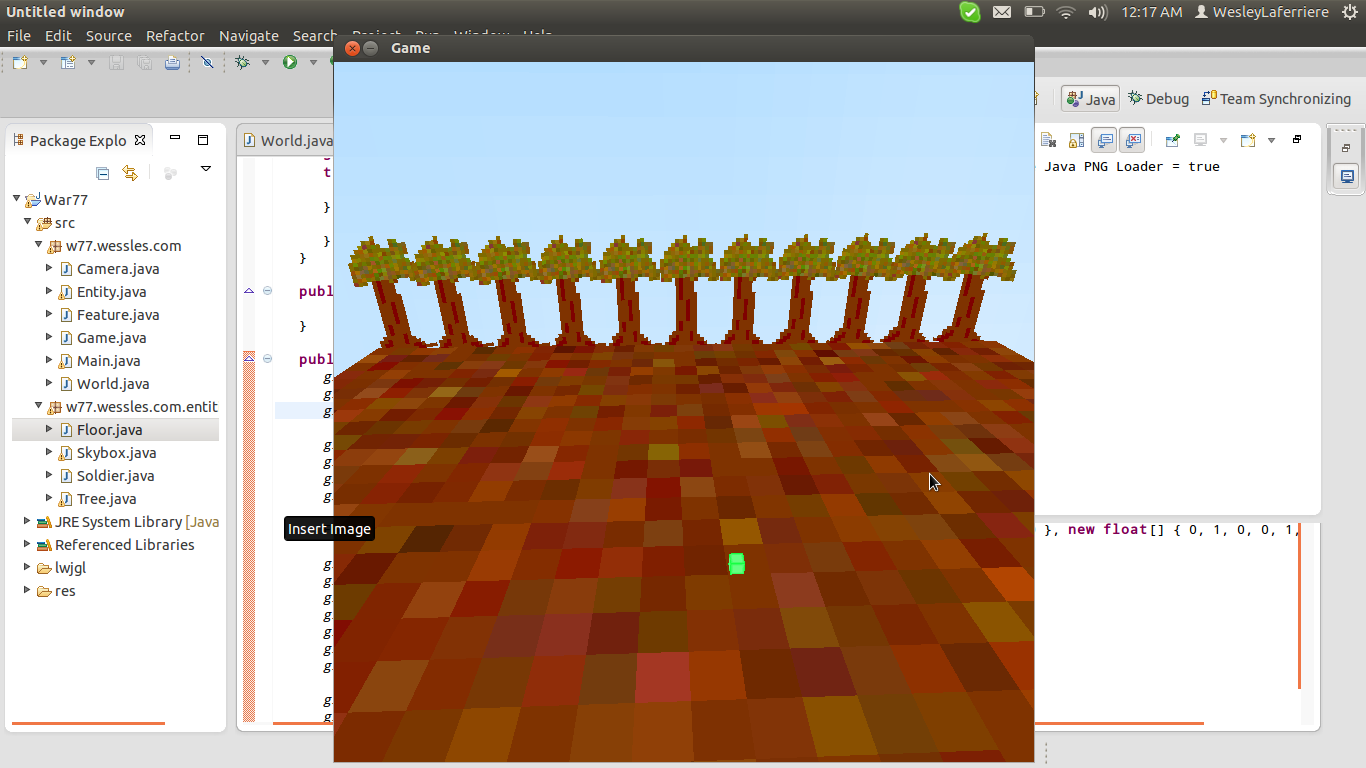This screenshot has height=768, width=1366.
Task: Open the Run launch dropdown arrow
Action: tap(313, 62)
